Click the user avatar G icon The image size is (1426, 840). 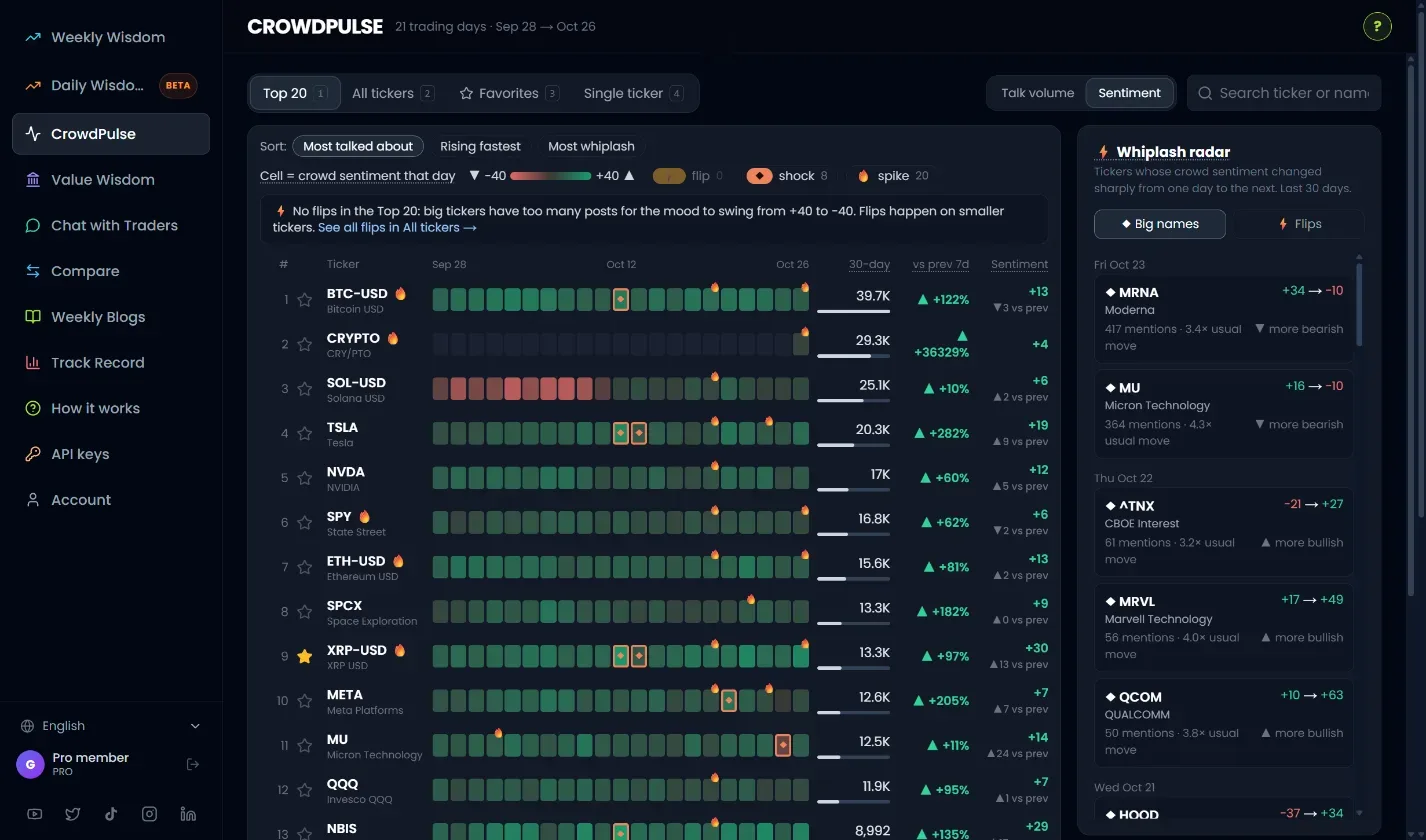click(x=30, y=765)
